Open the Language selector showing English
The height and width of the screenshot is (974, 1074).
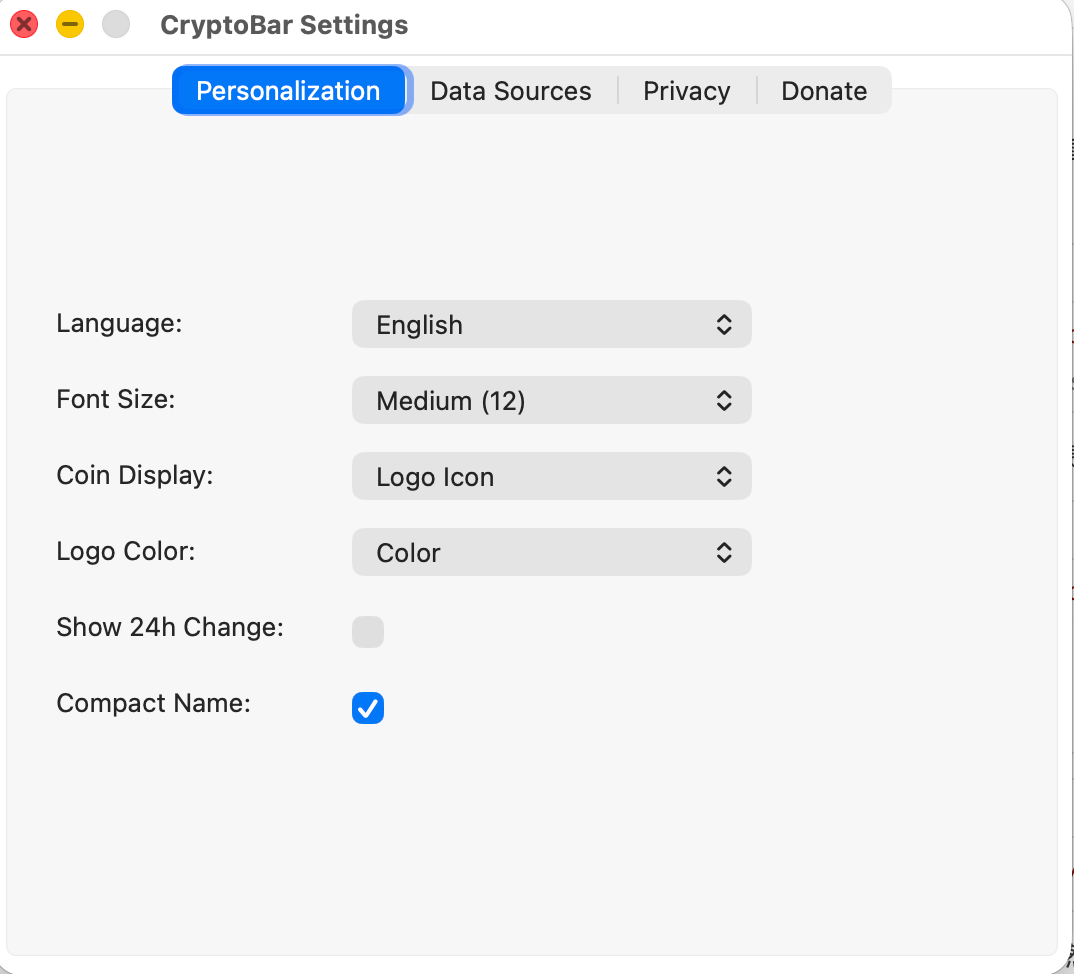[551, 324]
